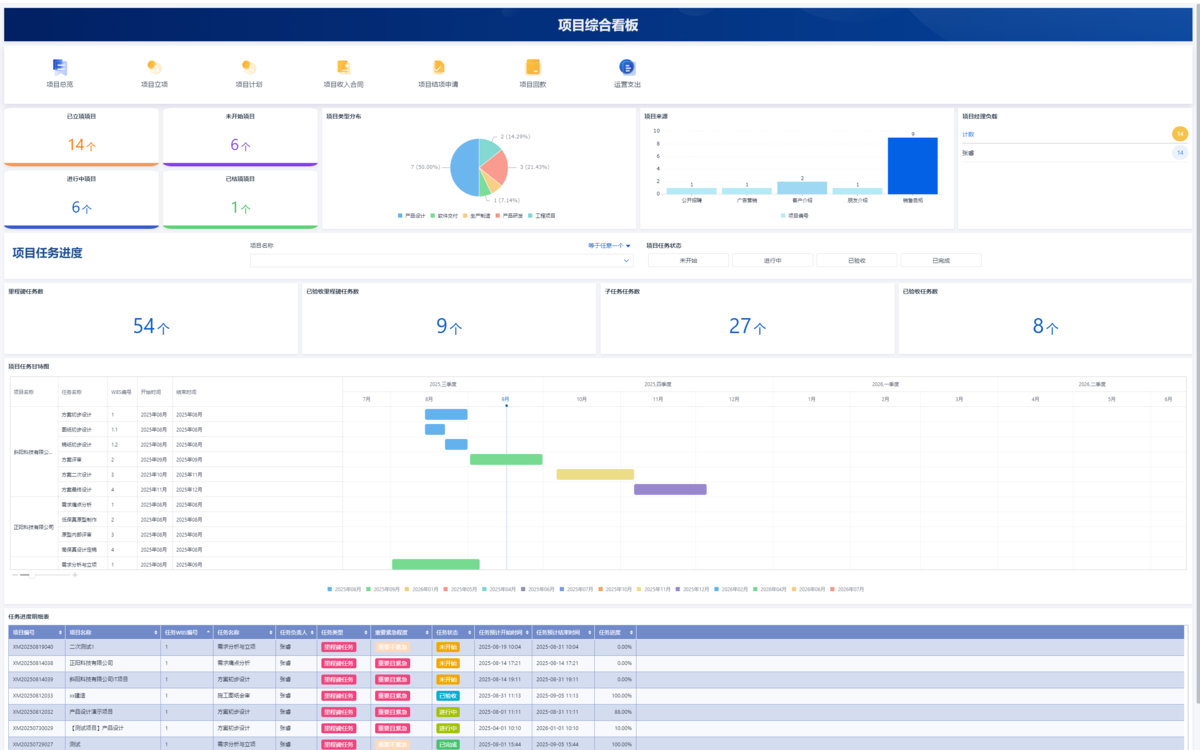Open the 运营支出 icon
The height and width of the screenshot is (750, 1200).
pyautogui.click(x=627, y=67)
